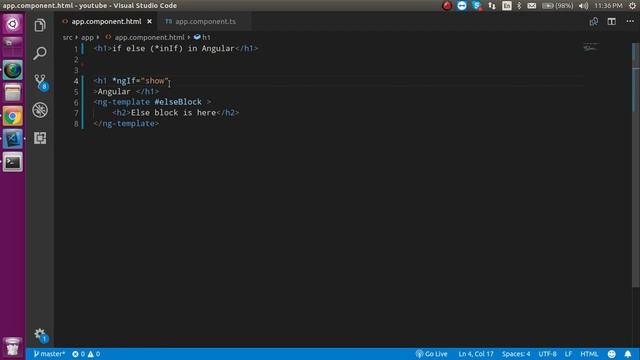The height and width of the screenshot is (360, 640).
Task: Open the battery indicator showing 98%
Action: 557,6
